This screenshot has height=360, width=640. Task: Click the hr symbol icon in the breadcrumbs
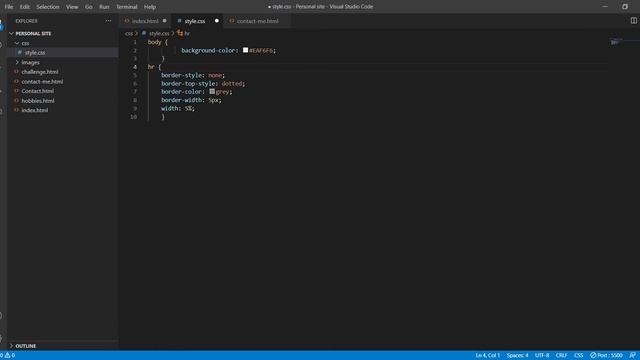click(180, 33)
